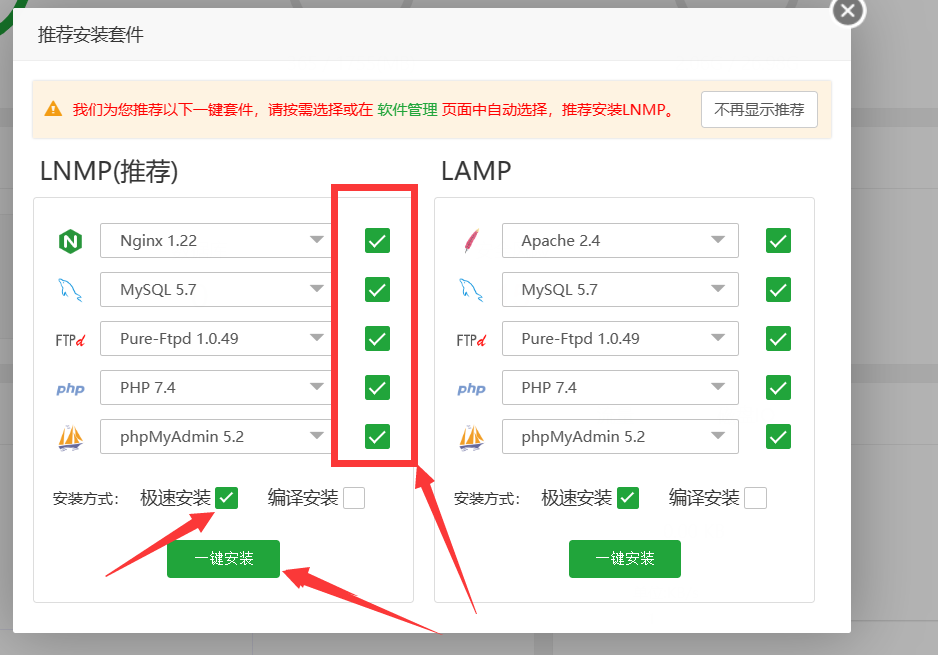Uncheck phpMyAdmin 5.2 in LAMP
The height and width of the screenshot is (655, 938).
pyautogui.click(x=778, y=437)
